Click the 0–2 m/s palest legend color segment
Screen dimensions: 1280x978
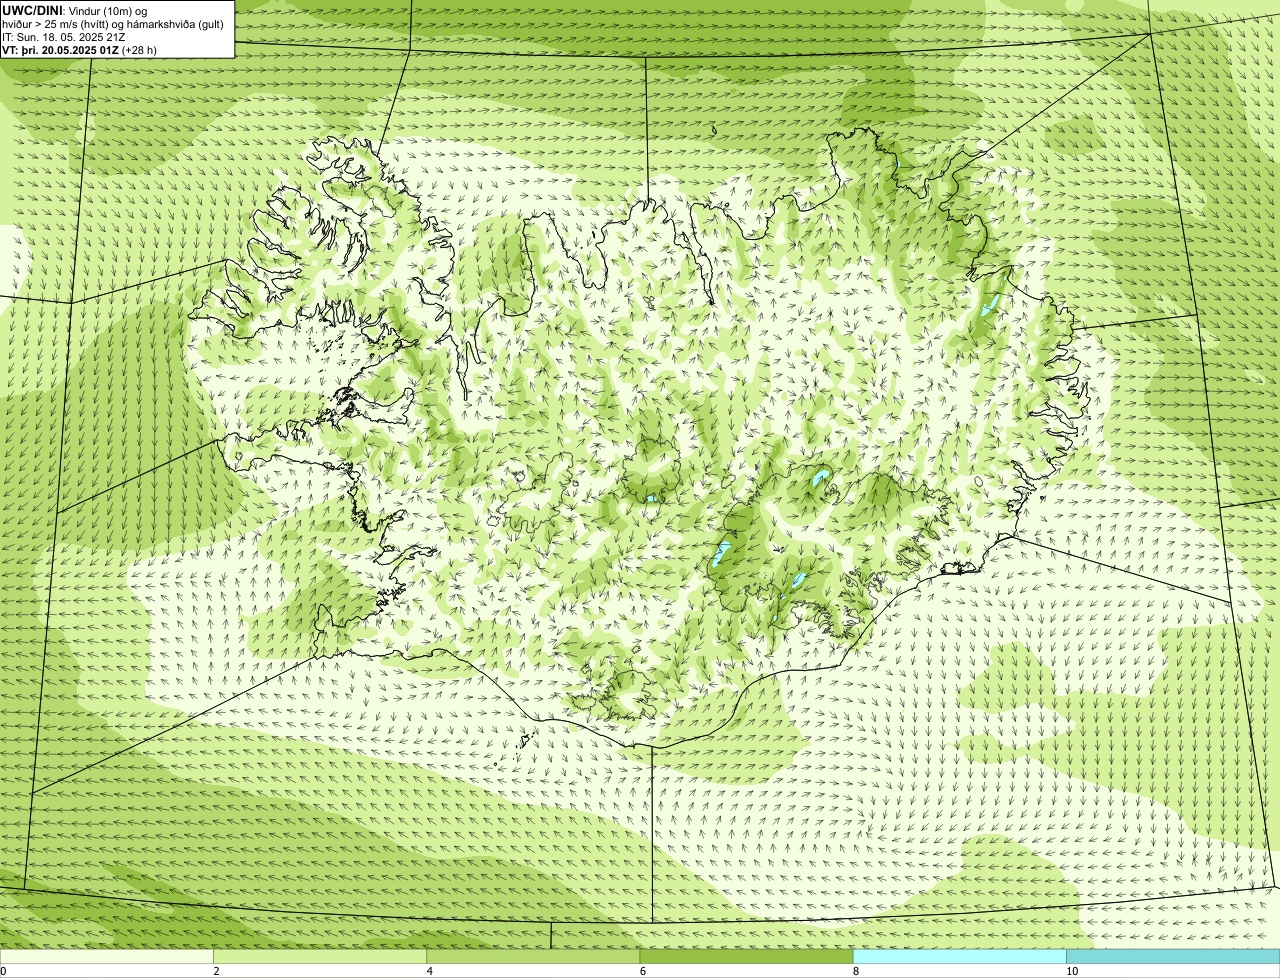tap(106, 956)
